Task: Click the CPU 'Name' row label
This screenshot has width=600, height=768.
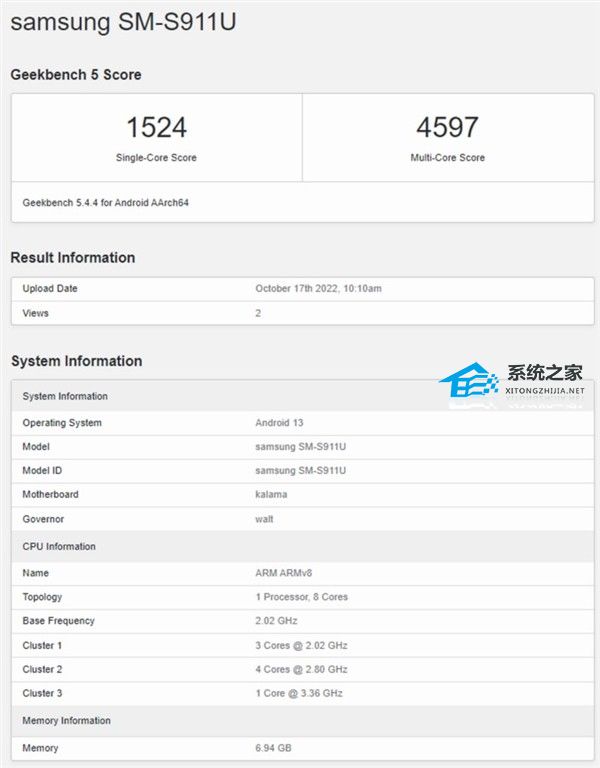Action: 35,573
